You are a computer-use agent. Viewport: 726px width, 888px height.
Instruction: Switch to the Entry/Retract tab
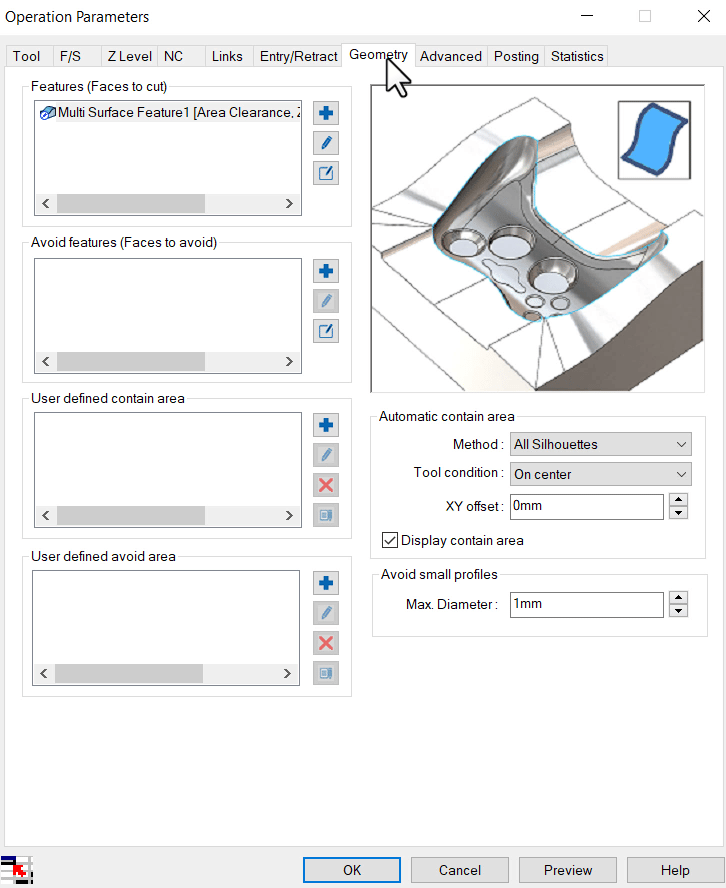(298, 56)
